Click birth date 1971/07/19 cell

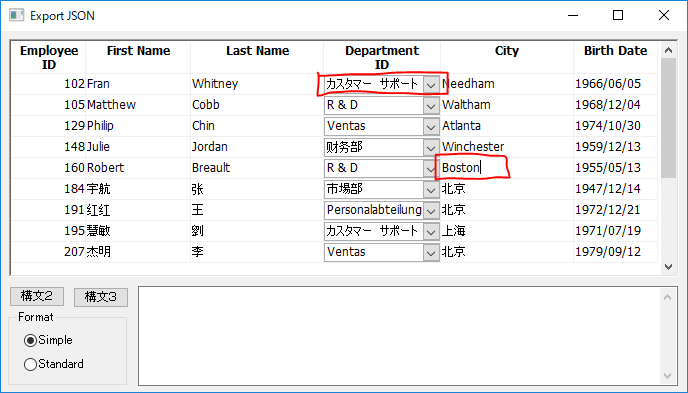[615, 231]
